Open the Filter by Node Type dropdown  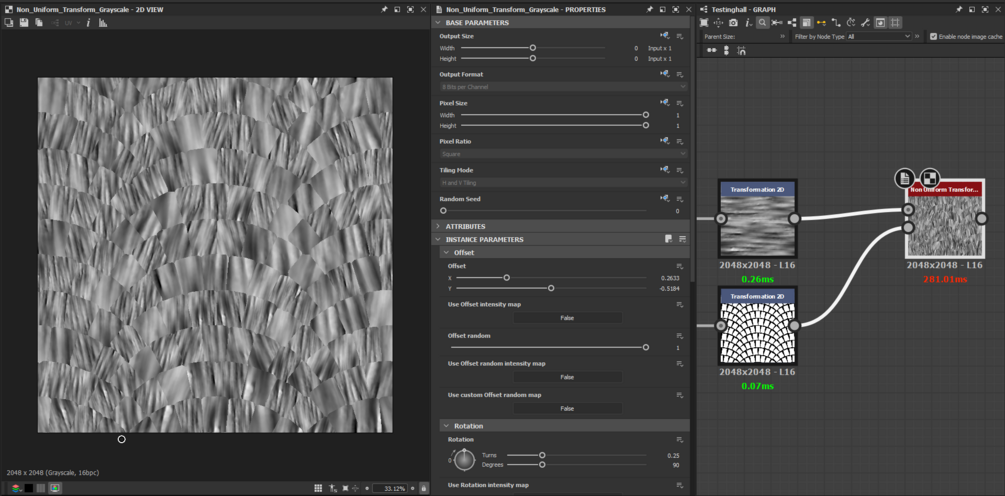[879, 37]
